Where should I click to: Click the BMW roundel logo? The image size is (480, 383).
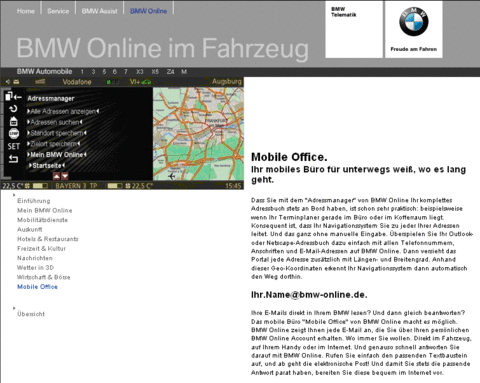coord(414,22)
